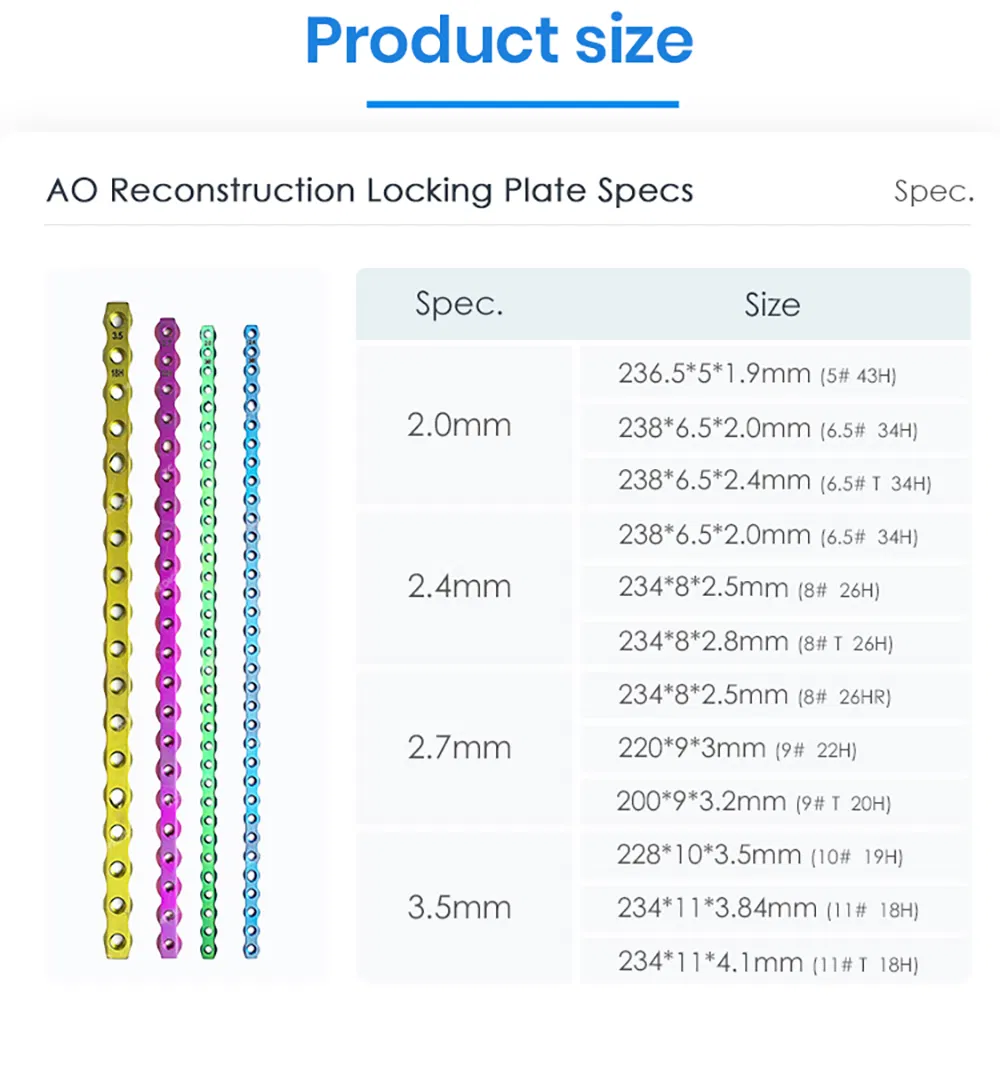This screenshot has width=1000, height=1081.
Task: Click the "Spec." table column header
Action: pyautogui.click(x=460, y=305)
